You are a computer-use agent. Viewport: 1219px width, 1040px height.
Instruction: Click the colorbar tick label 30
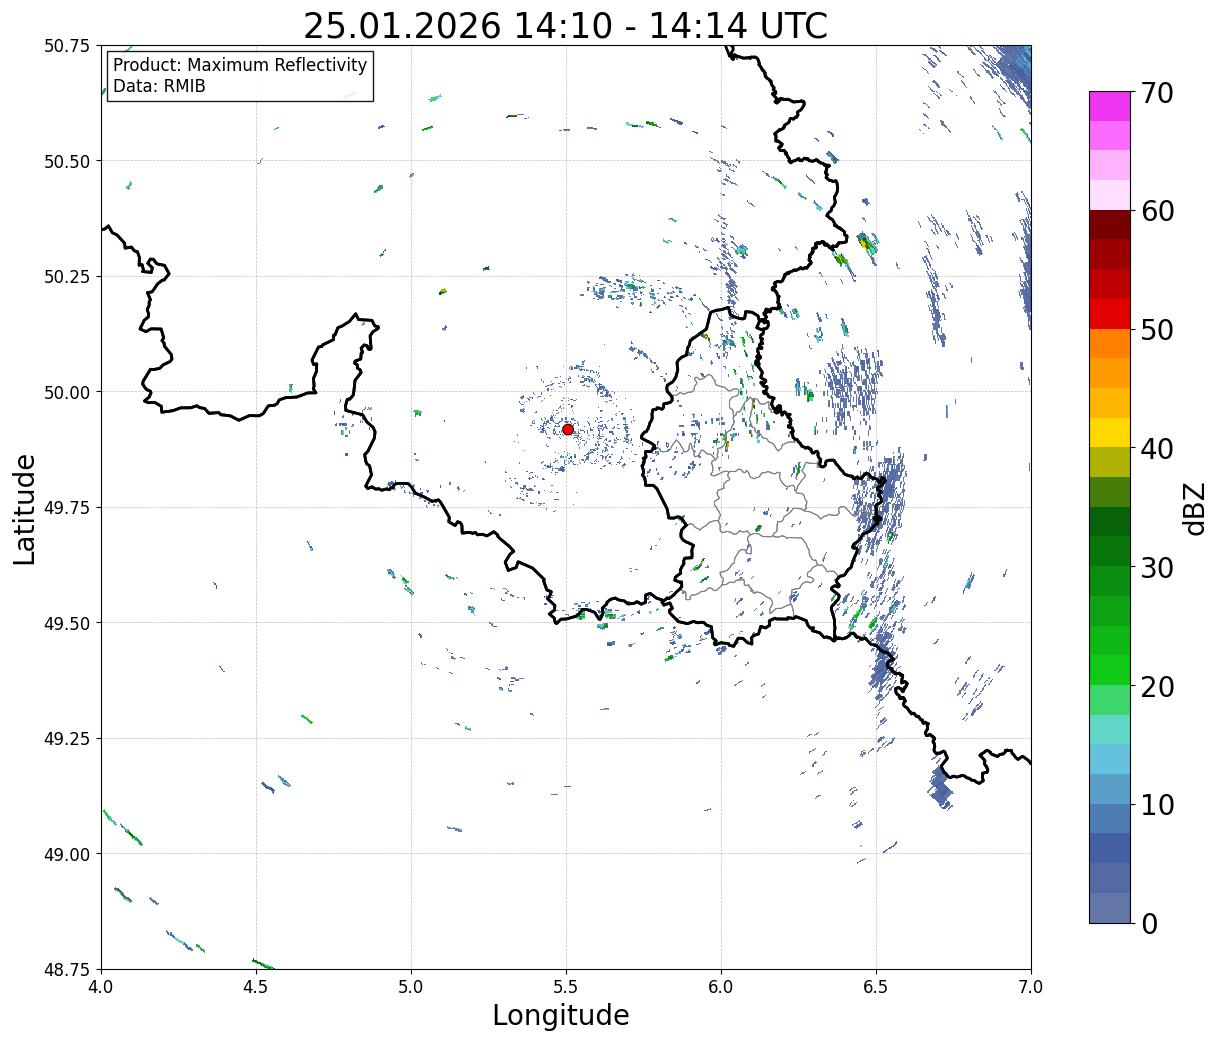[x=1157, y=568]
